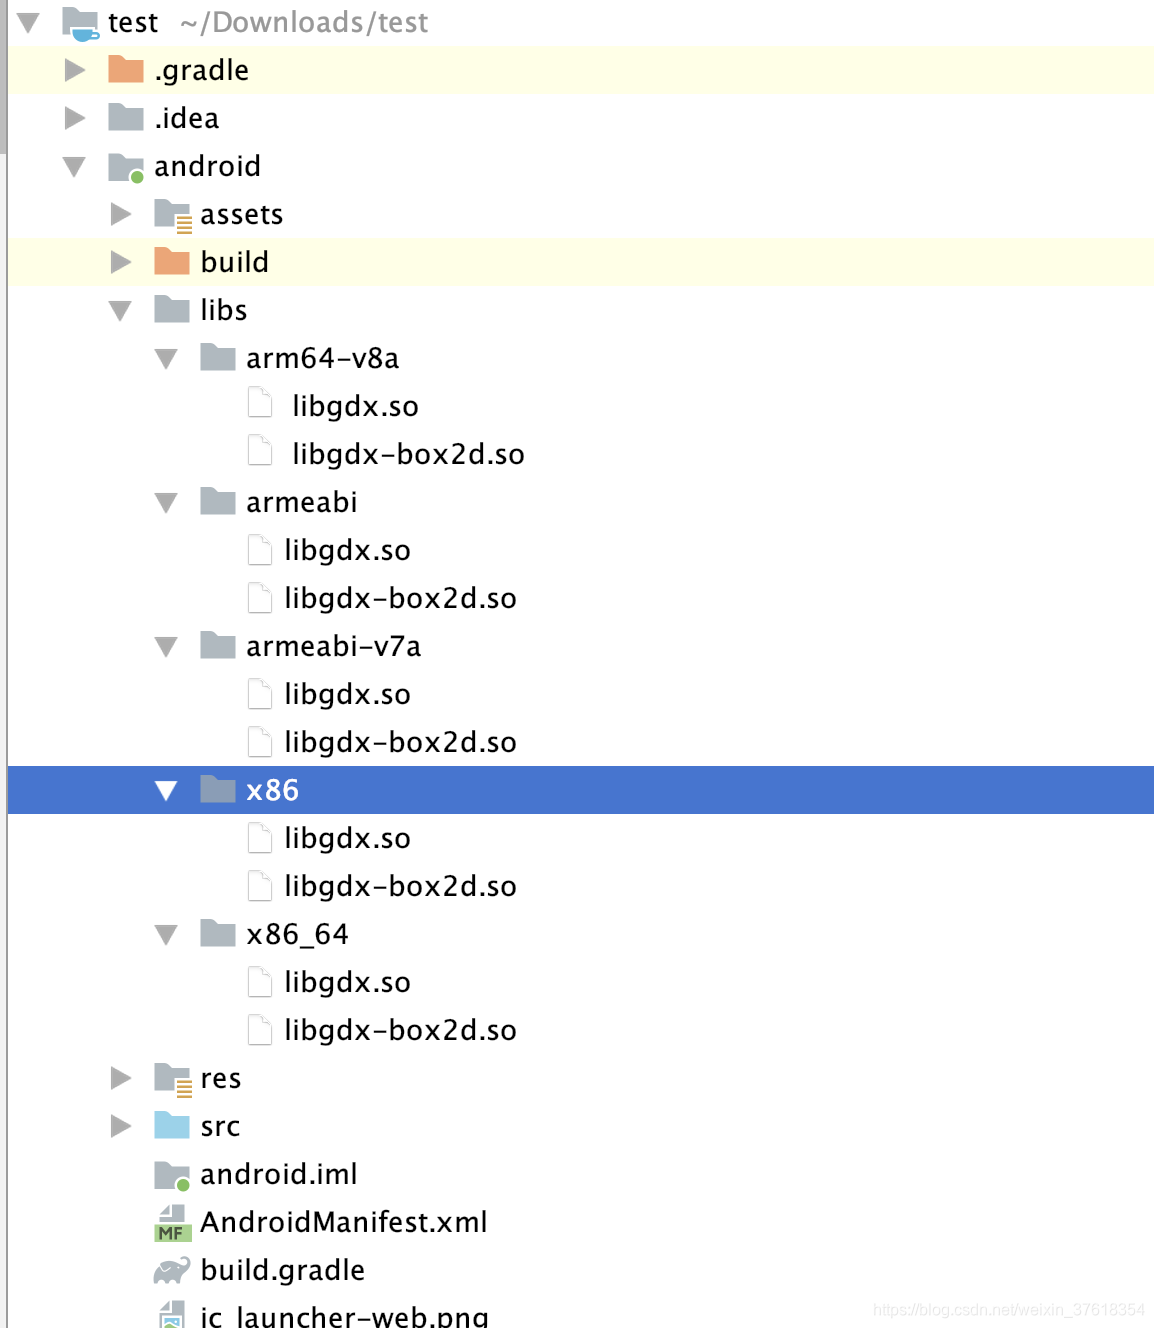Collapse the arm64-v8a folder

(x=167, y=357)
